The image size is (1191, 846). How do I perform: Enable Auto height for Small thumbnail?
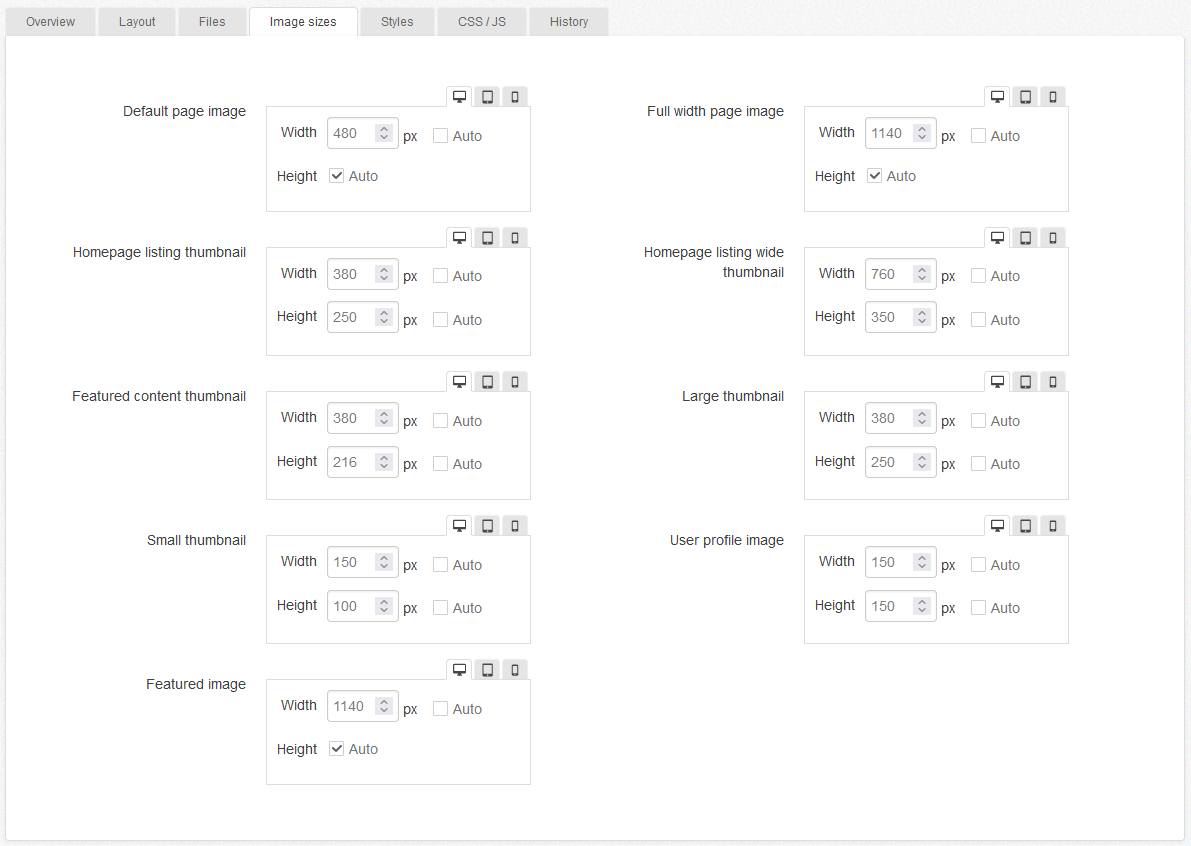pos(440,607)
